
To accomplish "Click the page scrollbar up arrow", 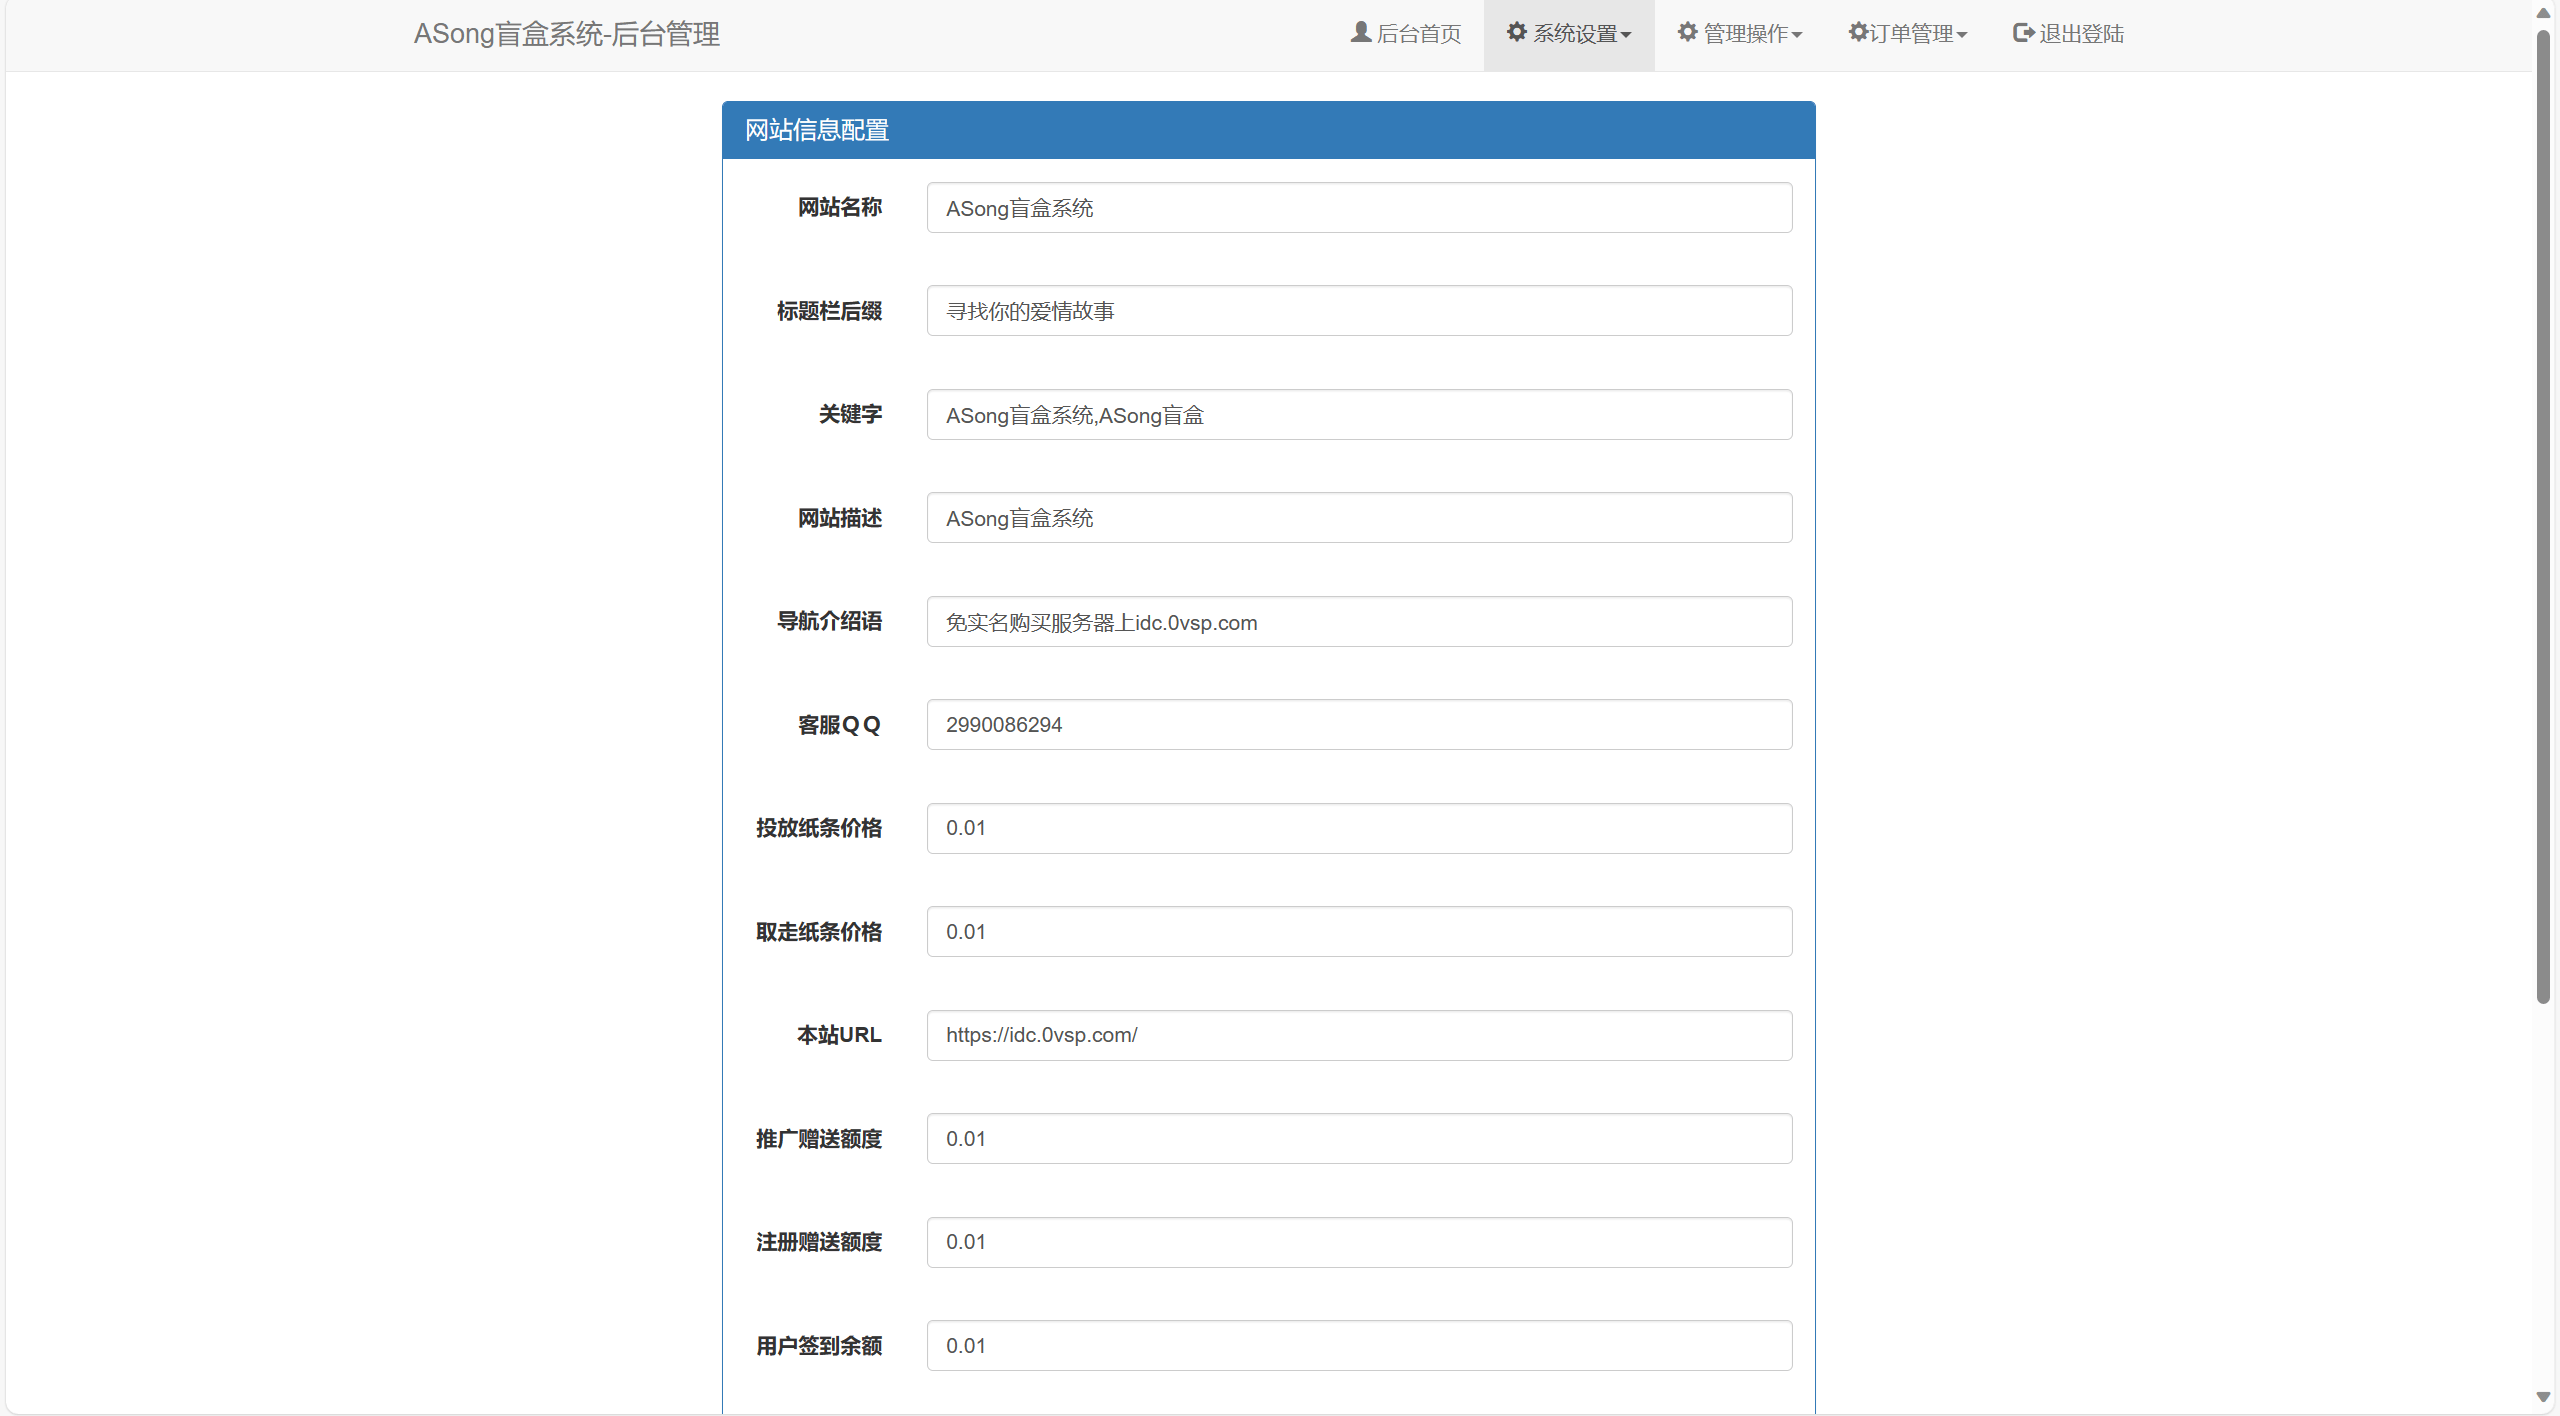I will click(x=2543, y=13).
